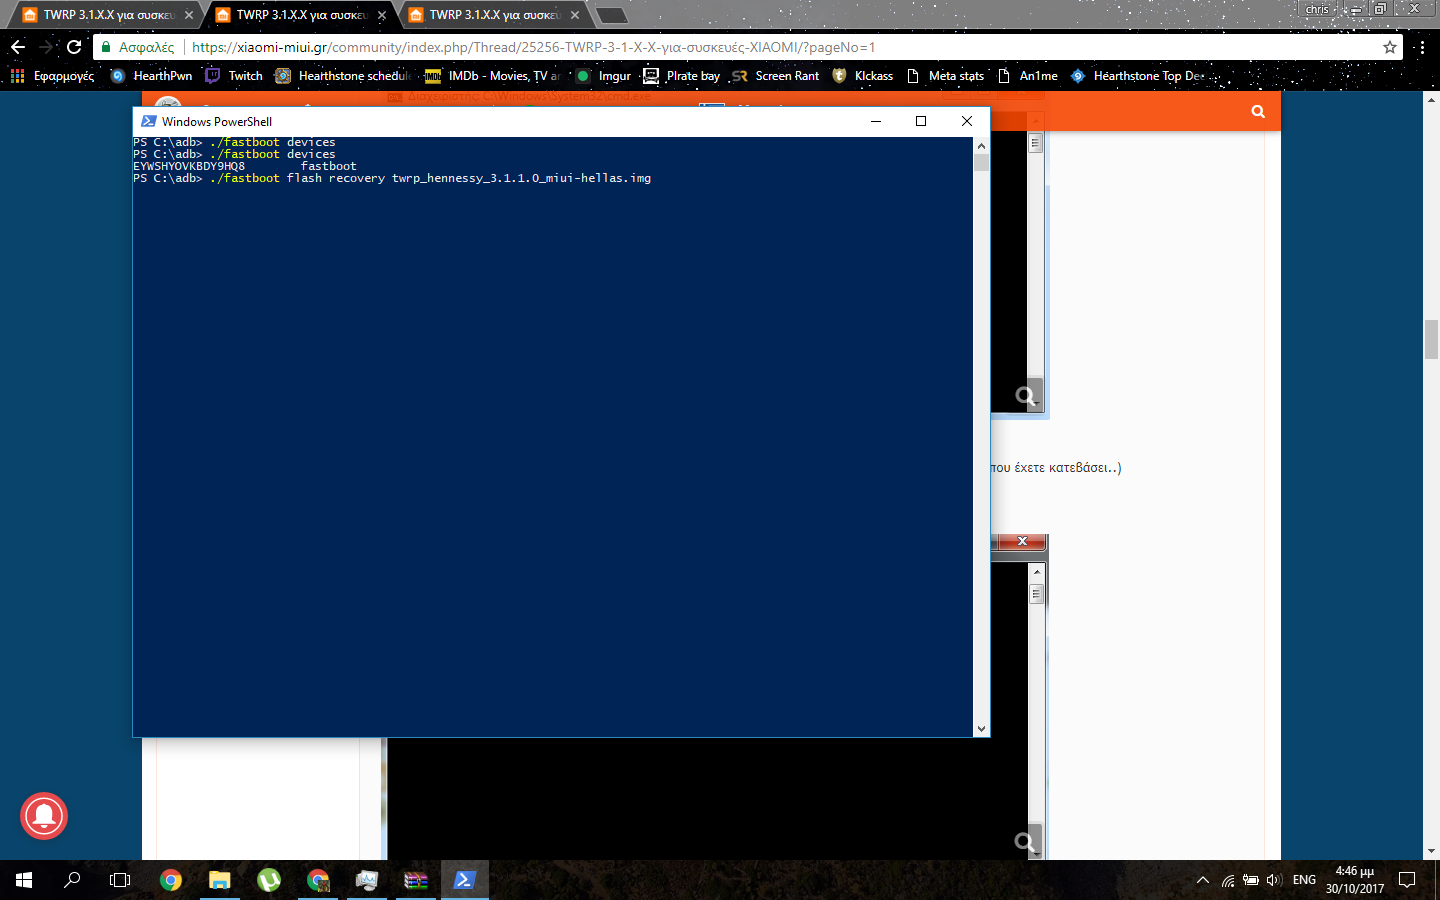Click the red notification bell on the page
Image resolution: width=1440 pixels, height=900 pixels.
pos(44,816)
